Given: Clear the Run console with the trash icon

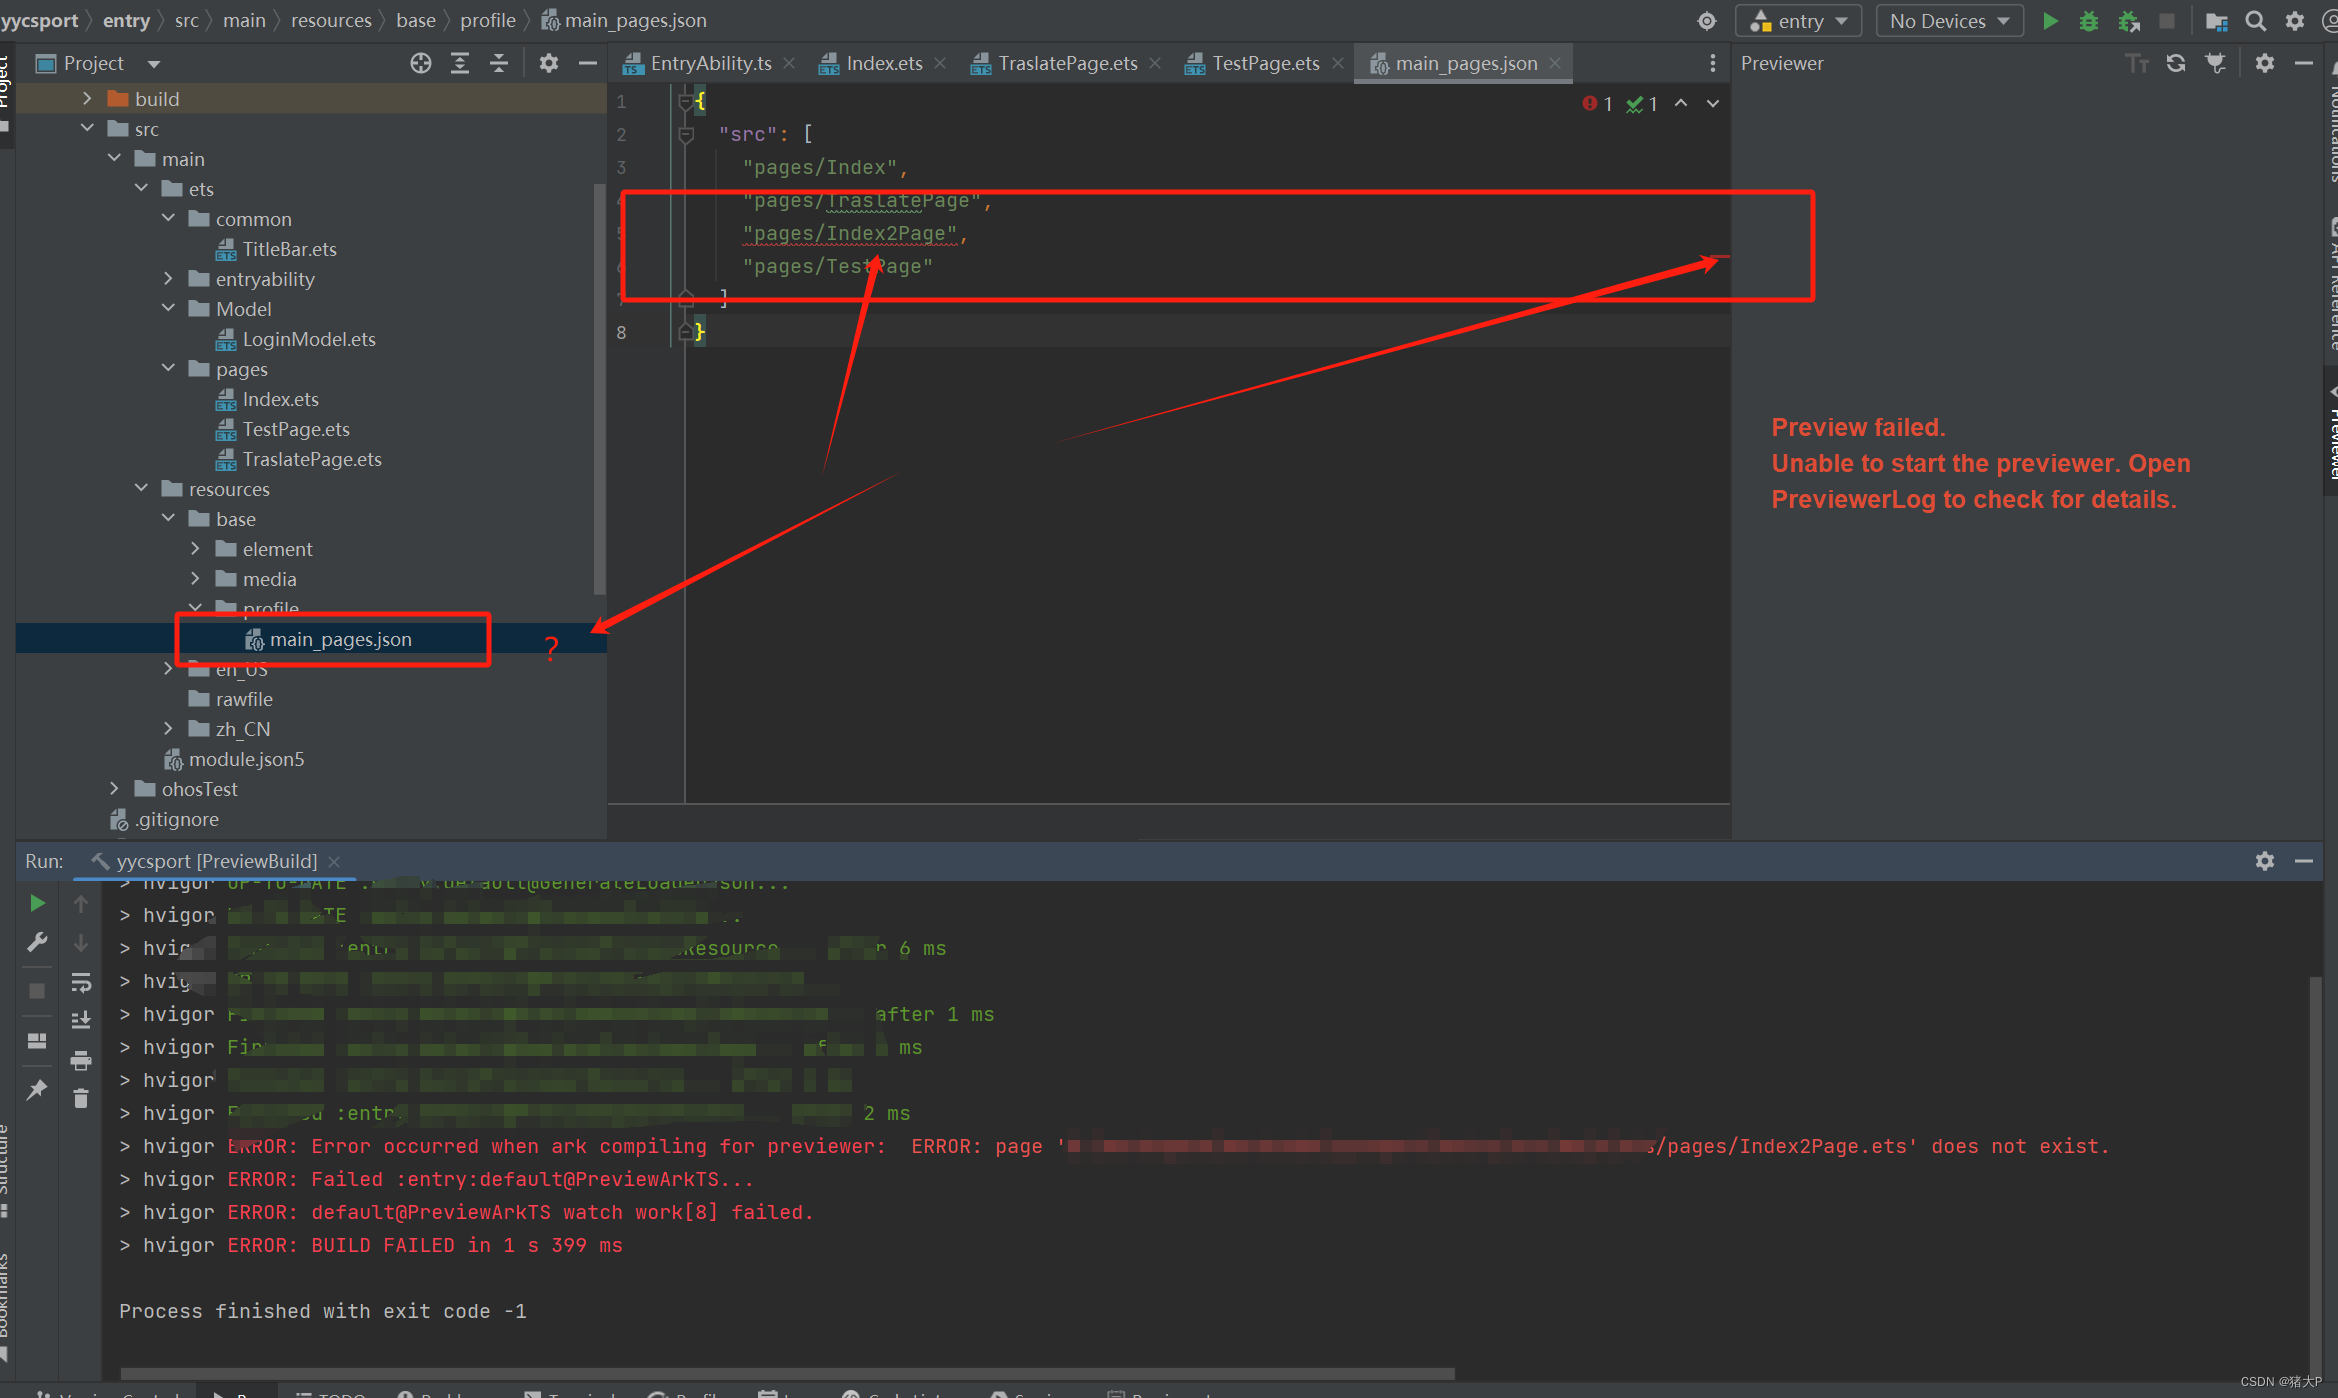Looking at the screenshot, I should (81, 1097).
